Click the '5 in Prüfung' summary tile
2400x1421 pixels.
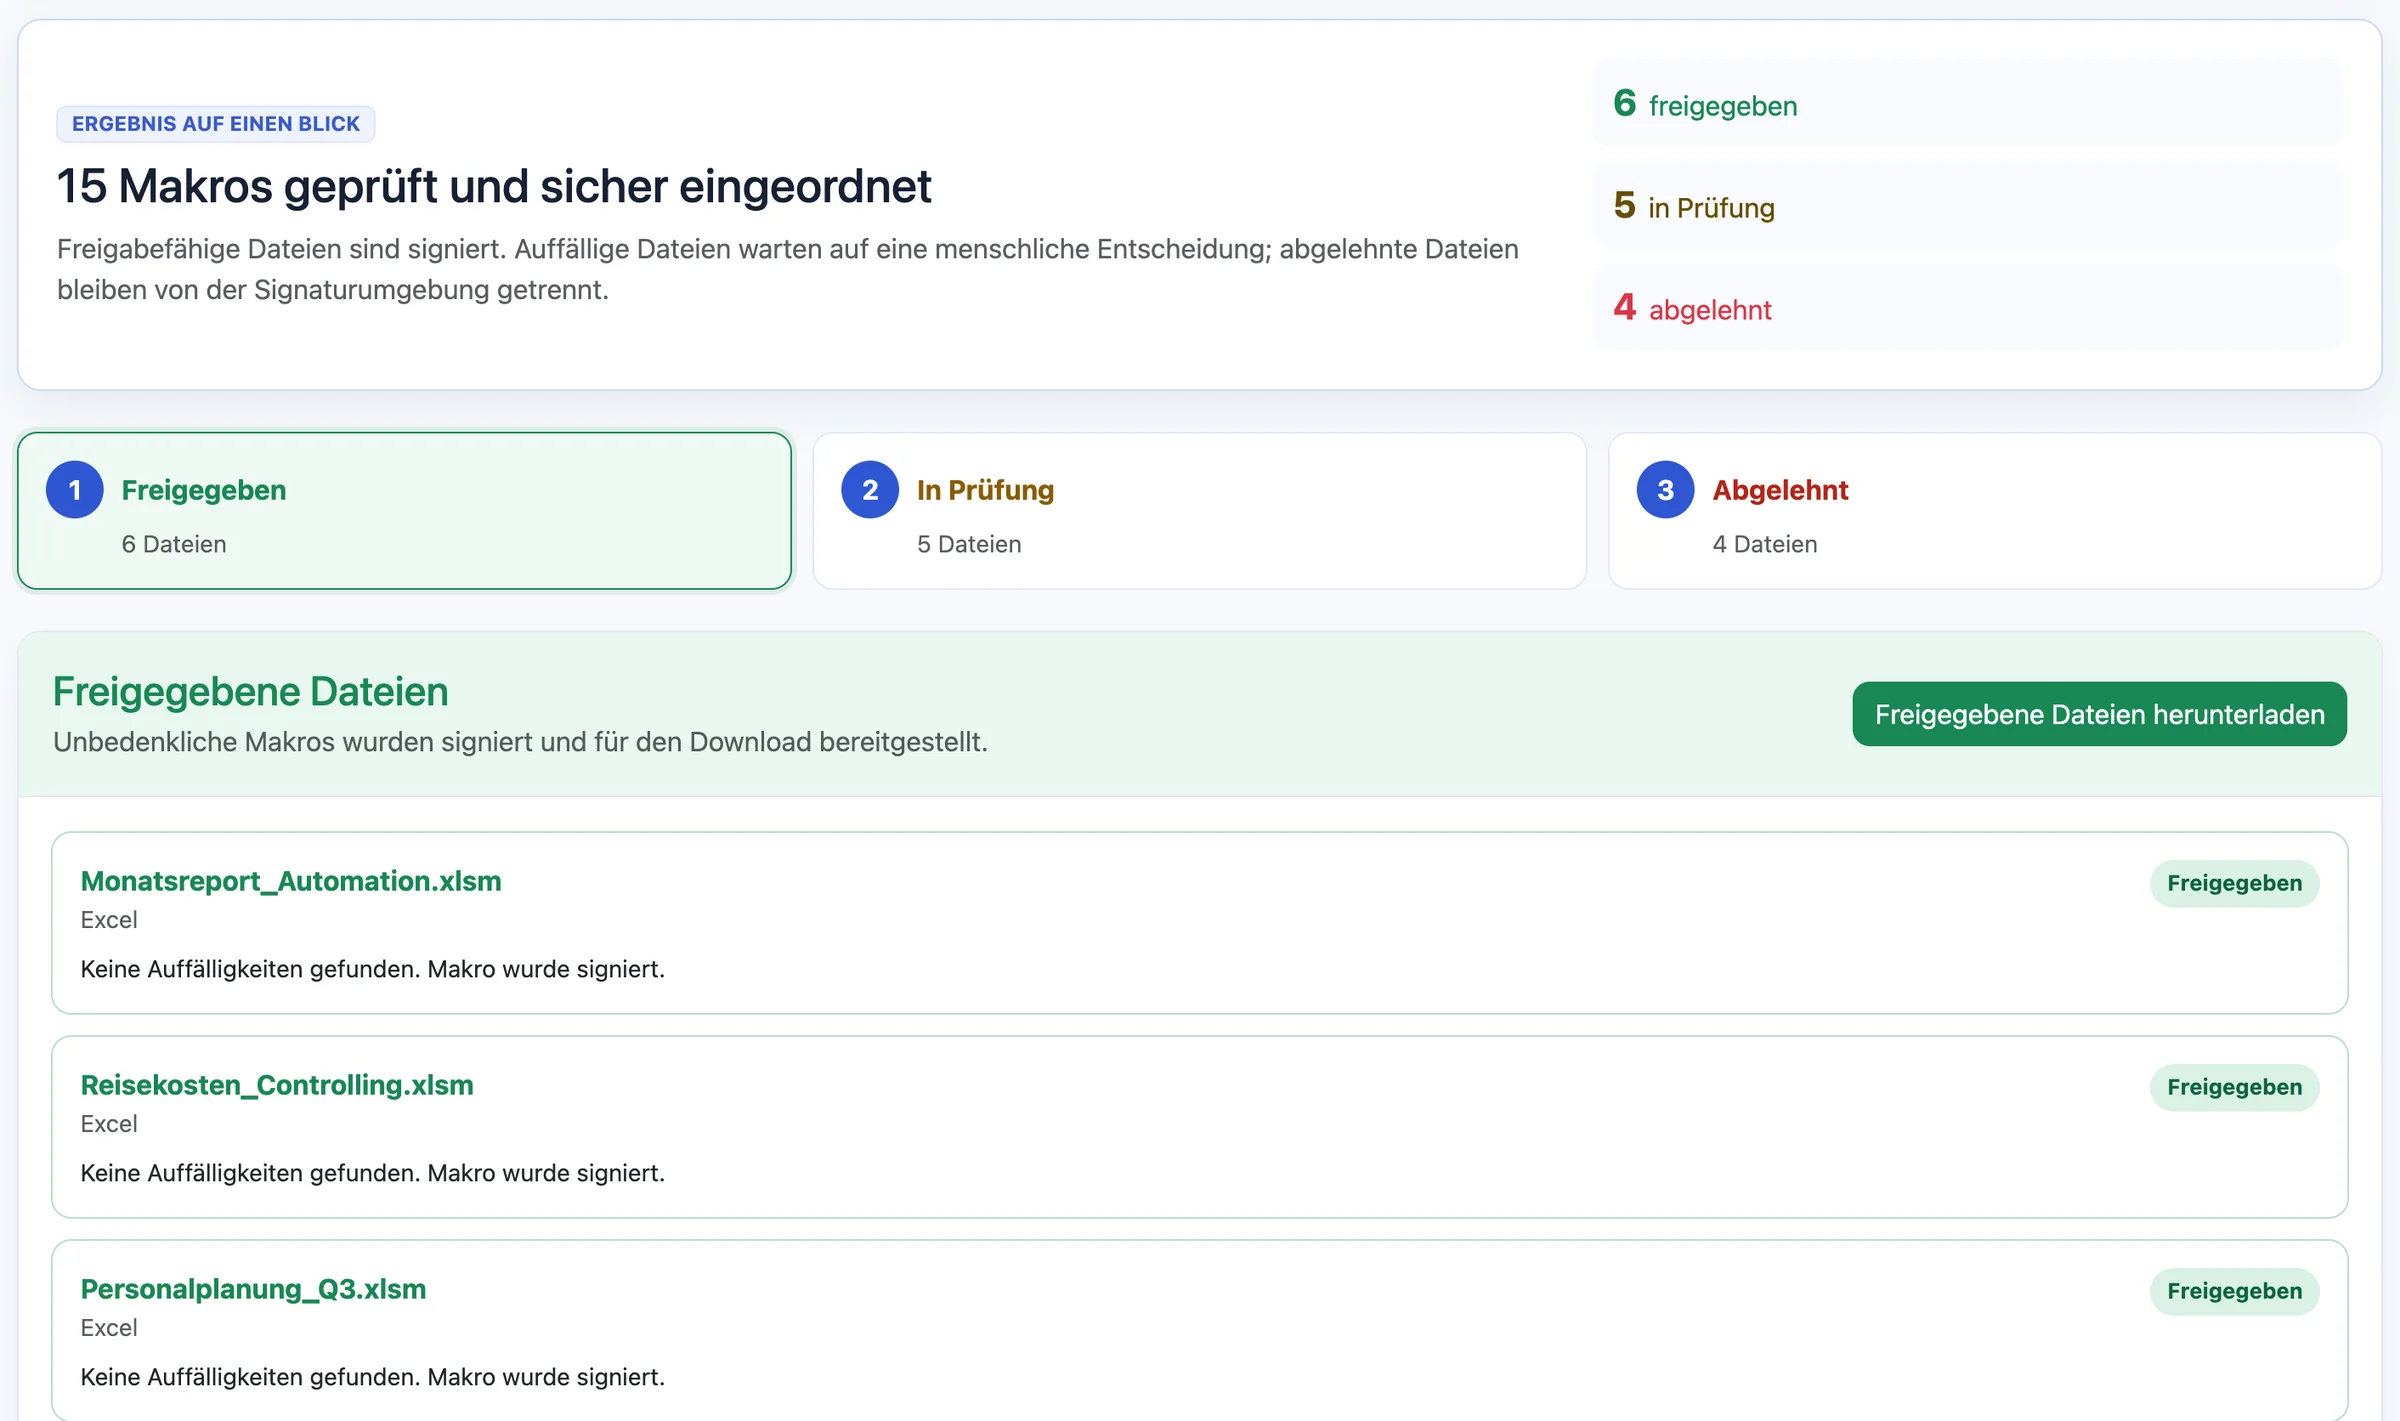(x=1968, y=205)
